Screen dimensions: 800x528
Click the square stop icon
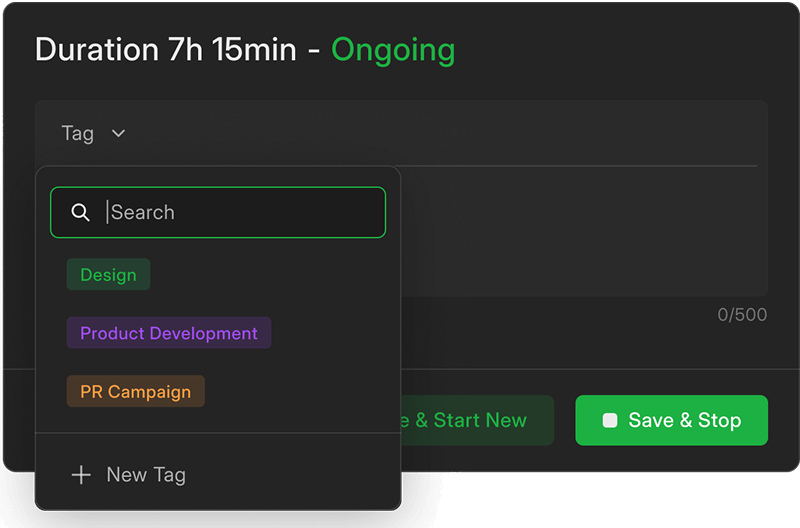pyautogui.click(x=610, y=421)
